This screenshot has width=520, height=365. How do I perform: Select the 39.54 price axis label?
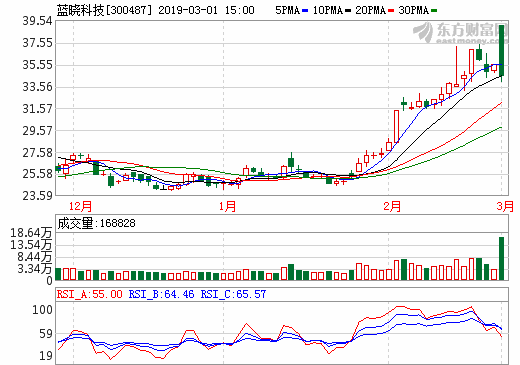pyautogui.click(x=38, y=21)
